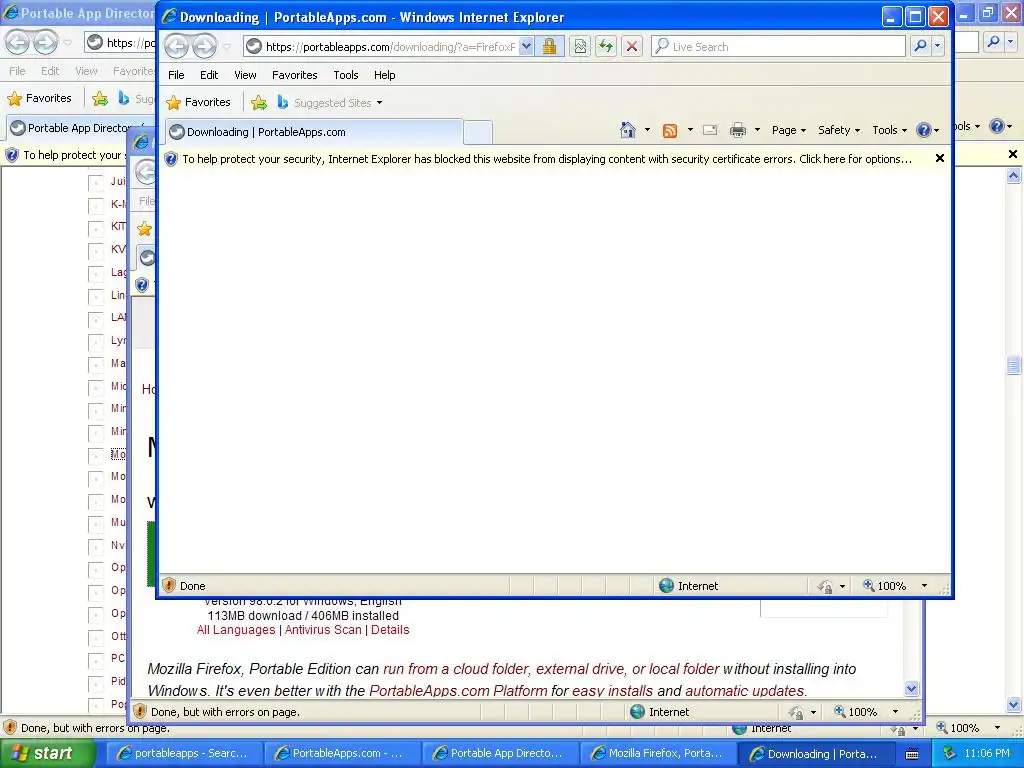Click scroll-down arrow in the Mozilla Firefox window
Screen dimensions: 1024x768
click(912, 688)
